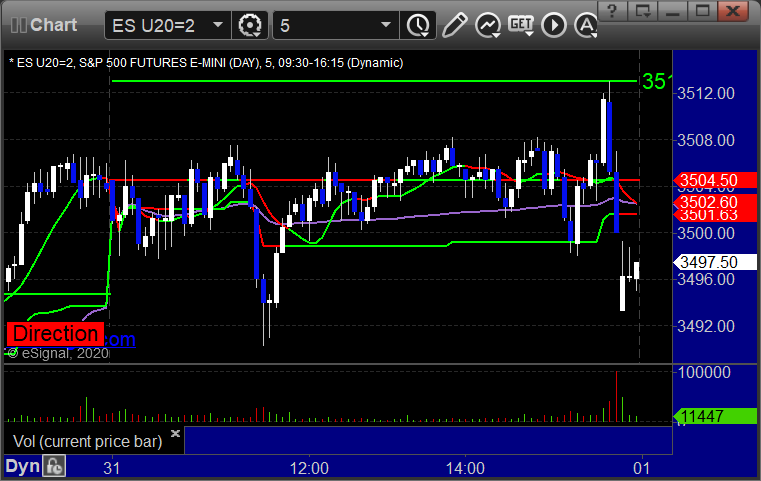Screen dimensions: 761x481
Task: Click the green 11447 volume marker
Action: tap(715, 416)
